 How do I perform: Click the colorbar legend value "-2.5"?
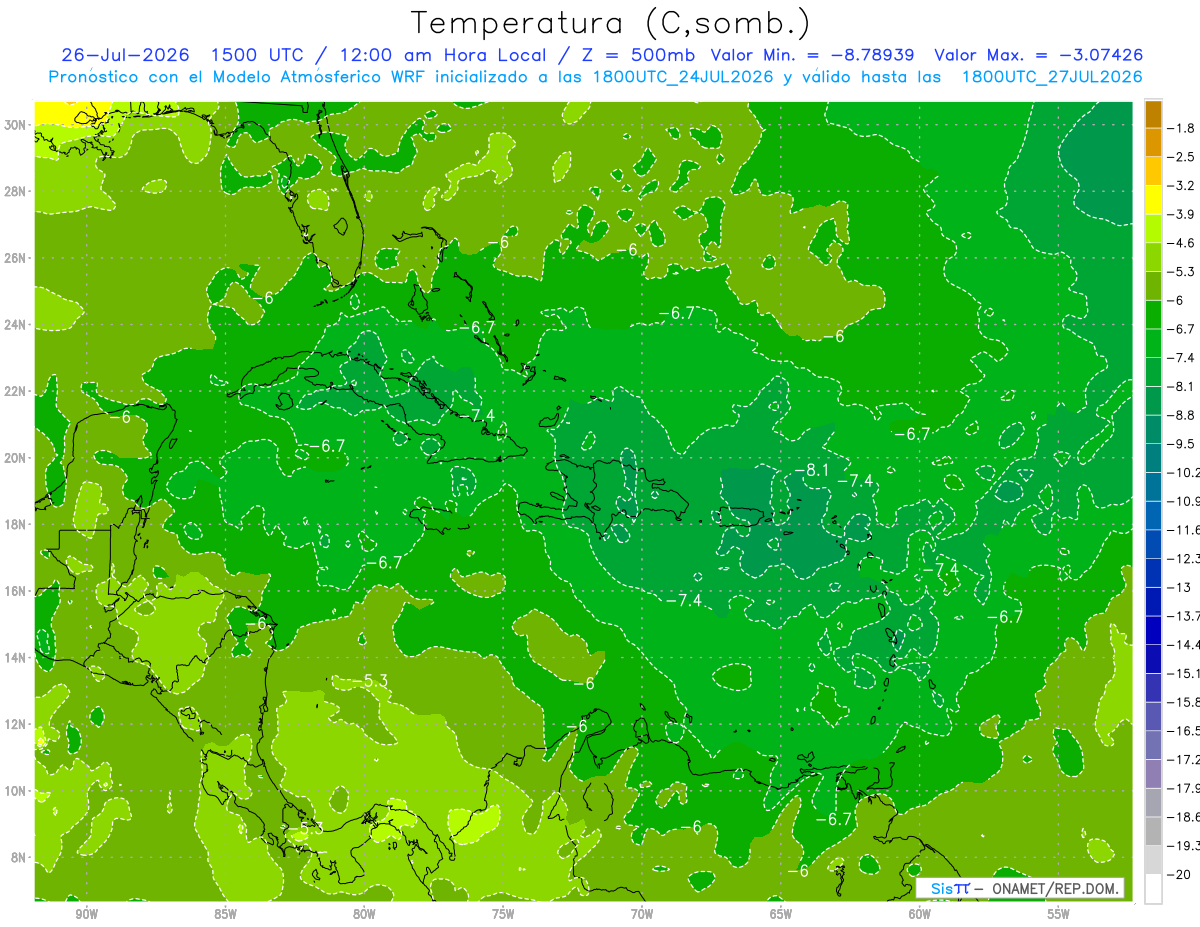[x=1182, y=157]
